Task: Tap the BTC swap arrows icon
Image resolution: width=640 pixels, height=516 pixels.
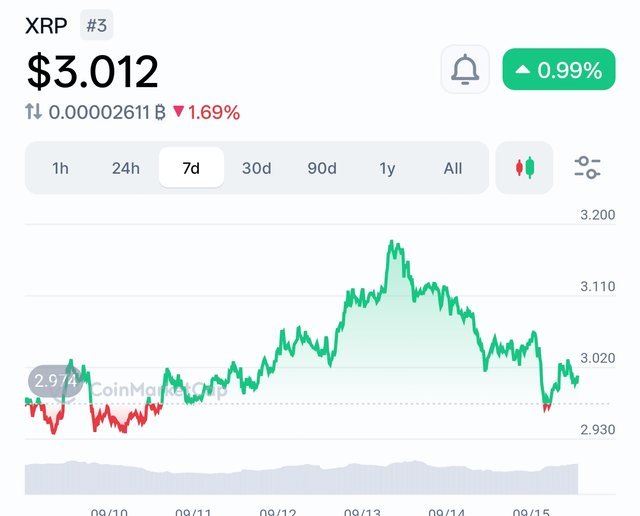Action: (34, 112)
